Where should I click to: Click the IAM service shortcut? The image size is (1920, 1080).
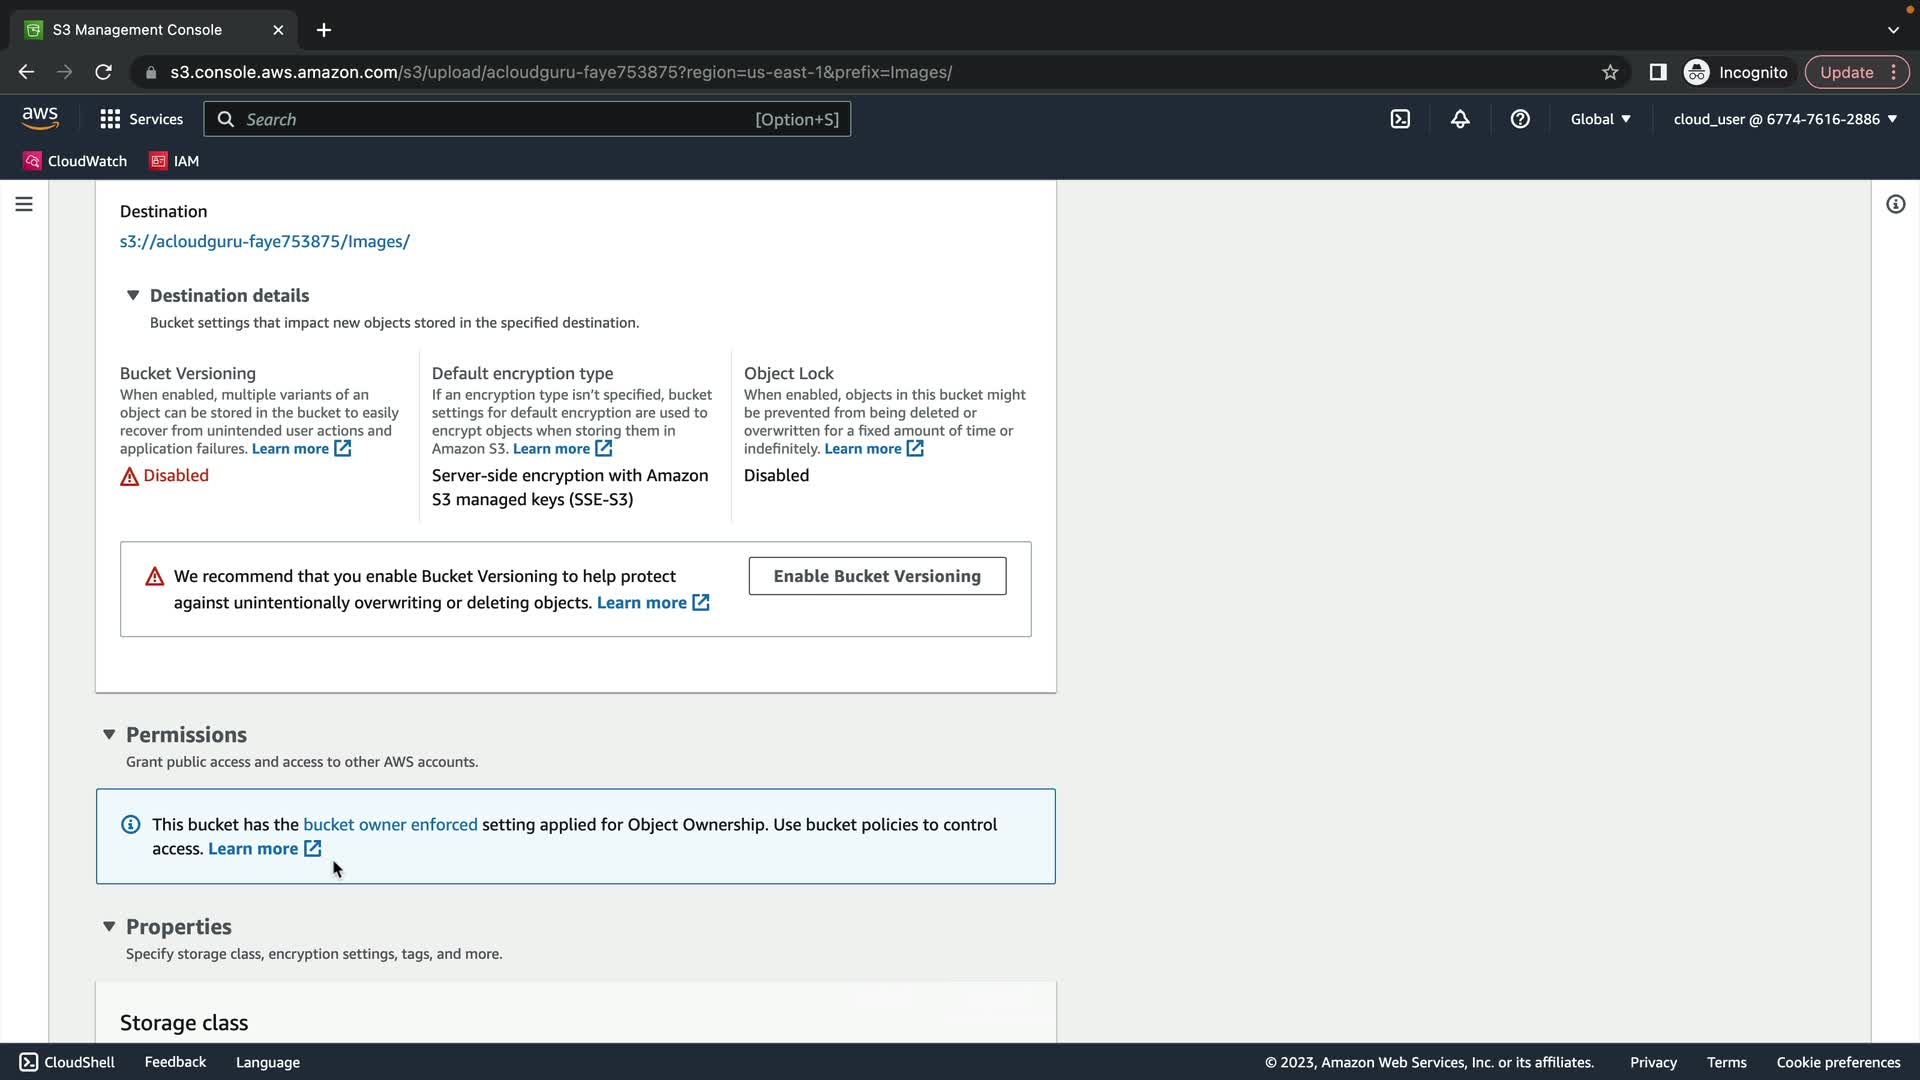click(x=175, y=161)
